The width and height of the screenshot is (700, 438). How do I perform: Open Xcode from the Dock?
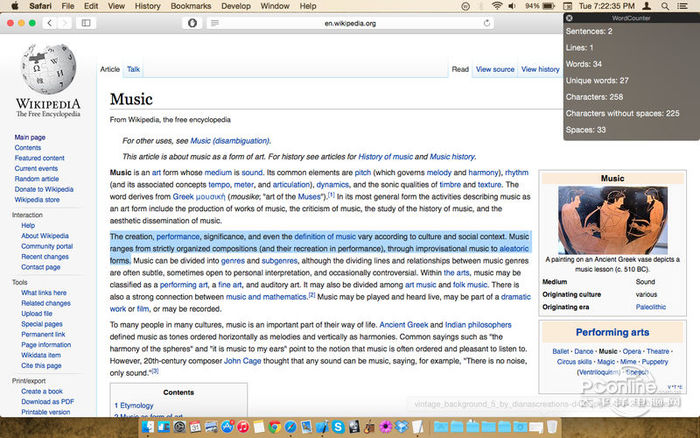coord(322,427)
